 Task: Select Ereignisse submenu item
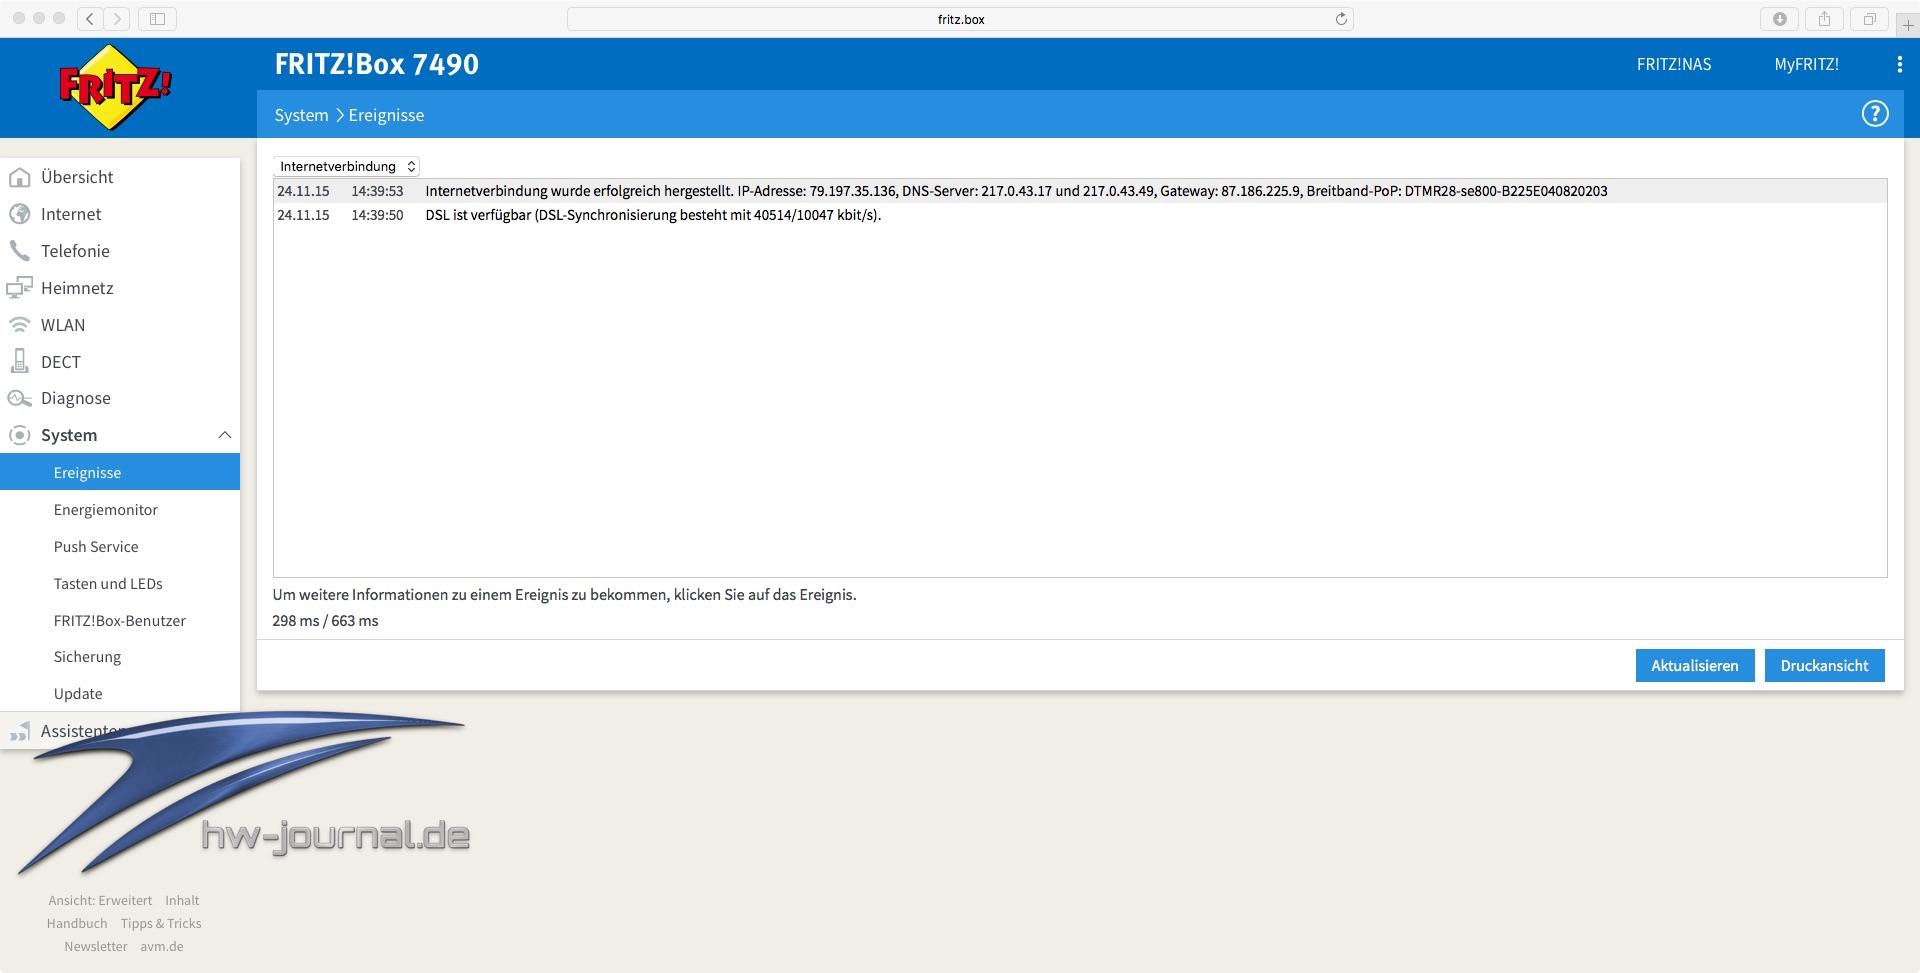tap(120, 472)
